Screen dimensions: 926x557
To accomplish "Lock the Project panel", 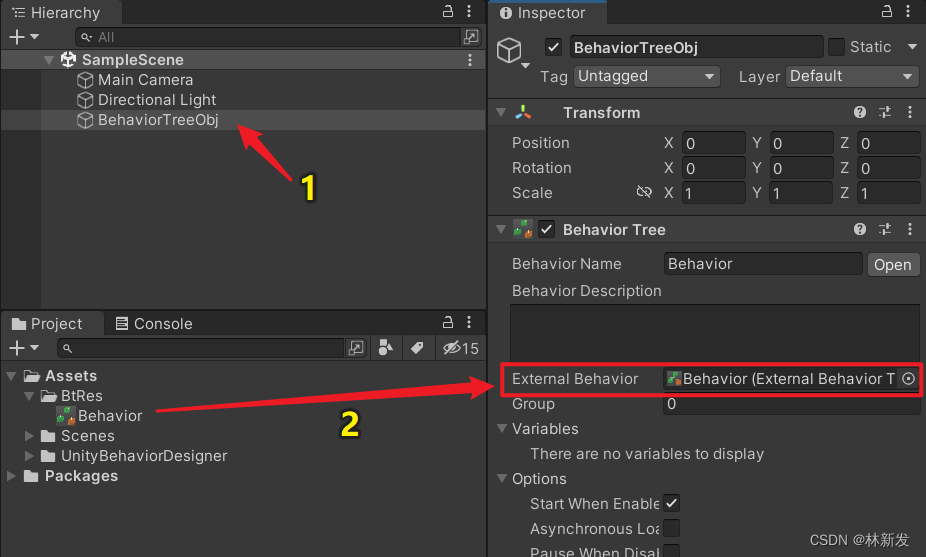I will (448, 323).
